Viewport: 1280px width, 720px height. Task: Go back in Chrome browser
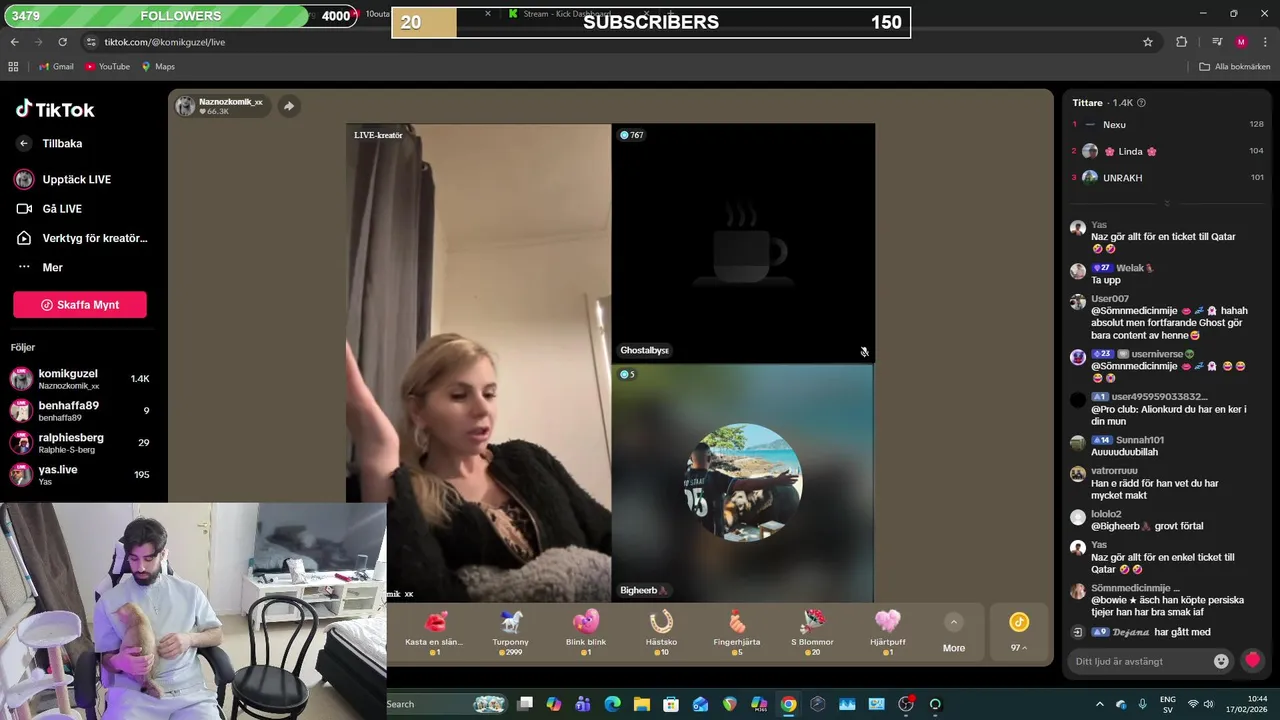click(x=14, y=42)
